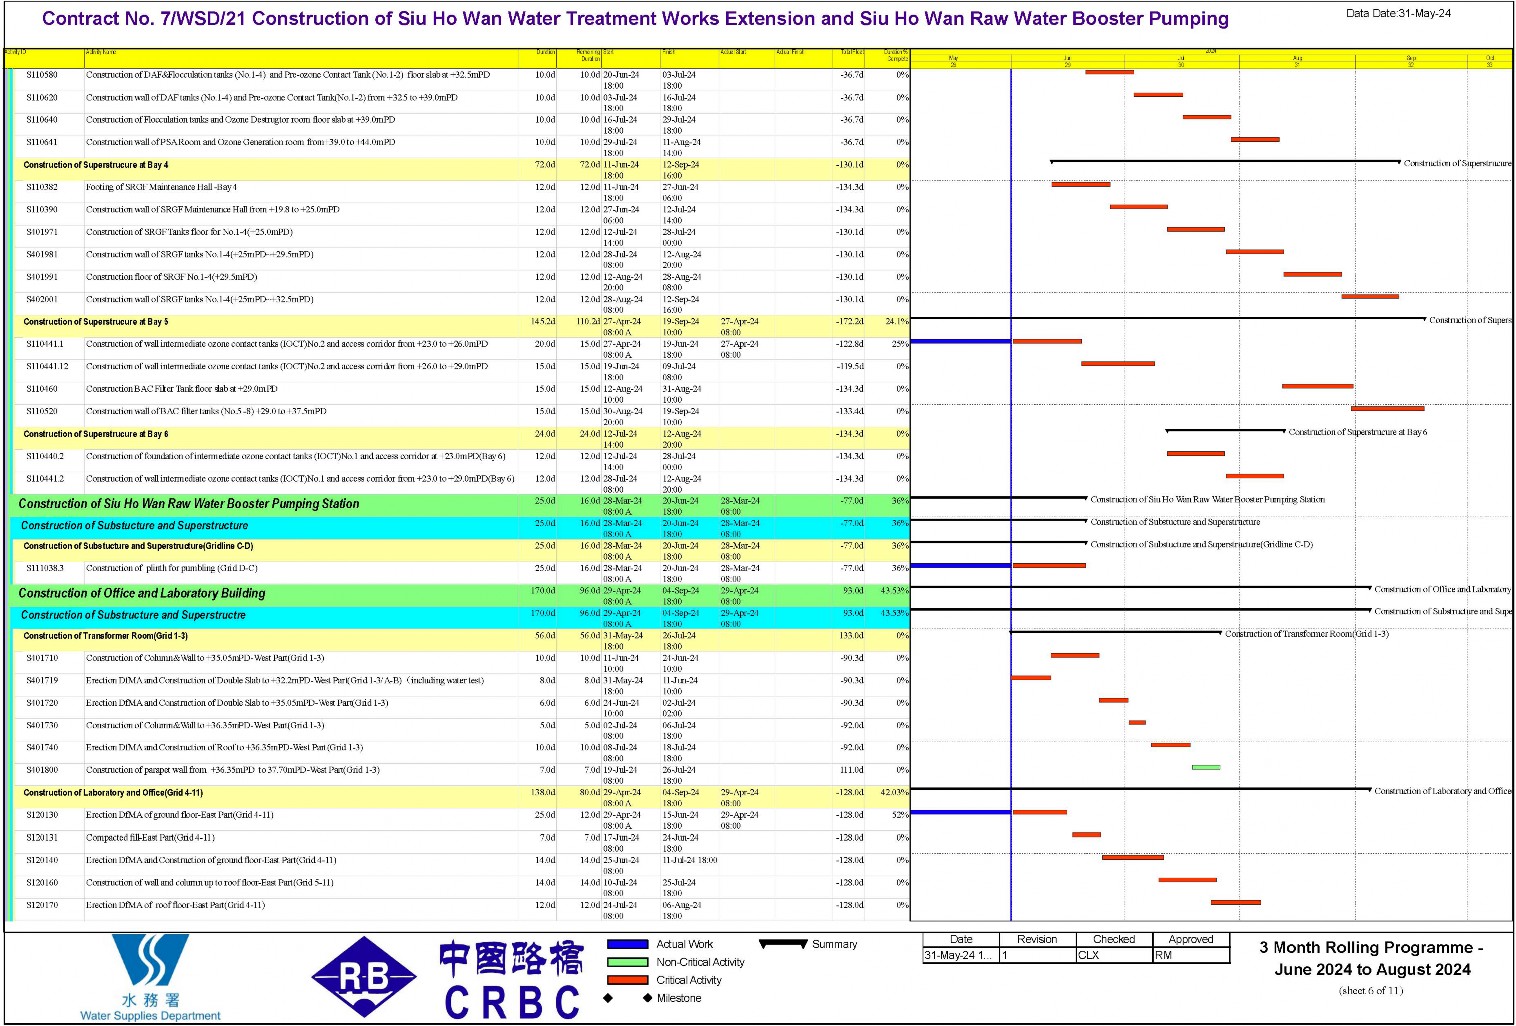Click the Critical Activity red legend swatch

point(628,980)
